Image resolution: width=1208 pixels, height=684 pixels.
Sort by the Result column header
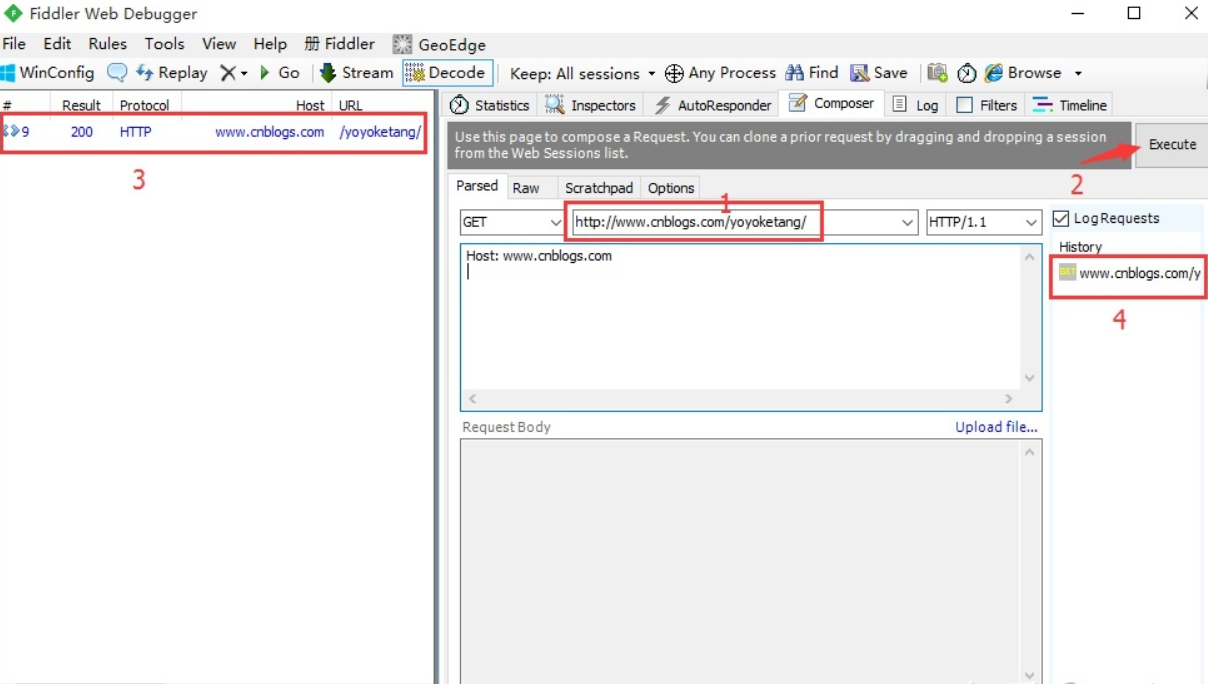pos(81,105)
